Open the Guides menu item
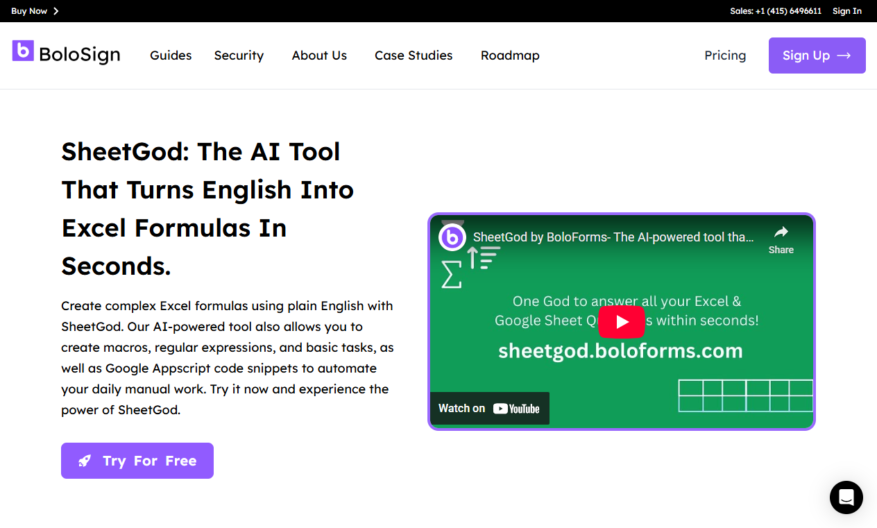877x528 pixels. [171, 55]
